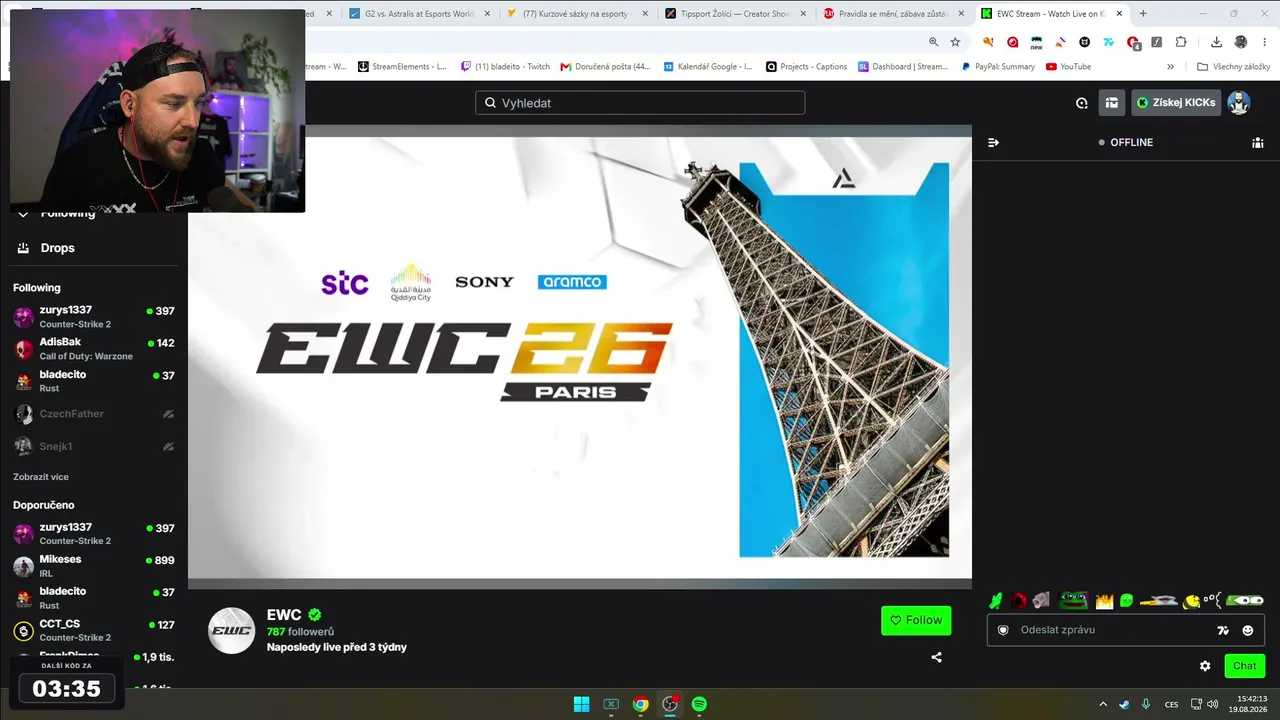Expand the following list with Zobrazit více
The height and width of the screenshot is (720, 1280).
[x=41, y=477]
